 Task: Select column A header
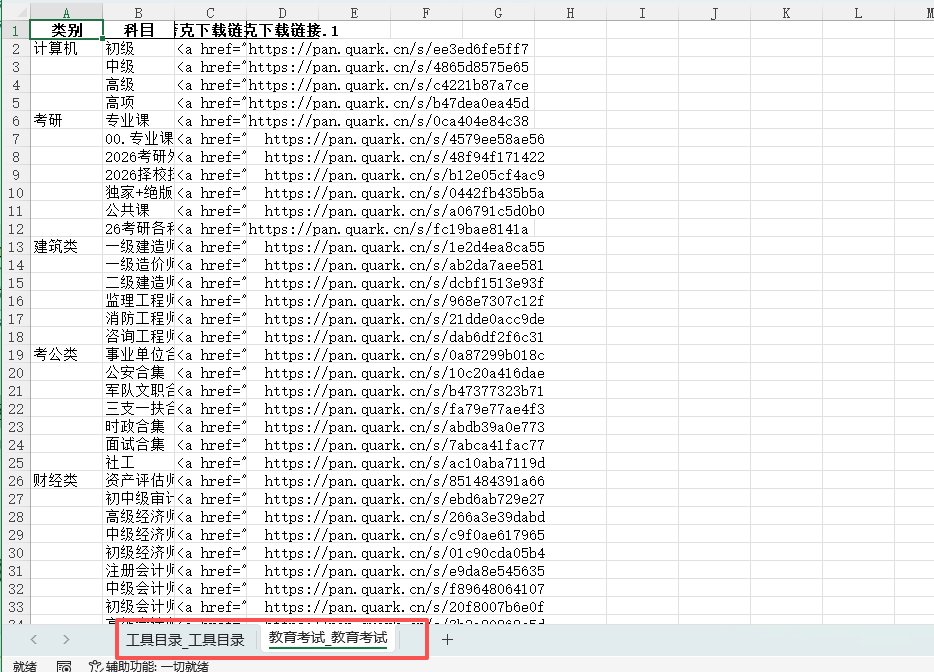coord(67,13)
